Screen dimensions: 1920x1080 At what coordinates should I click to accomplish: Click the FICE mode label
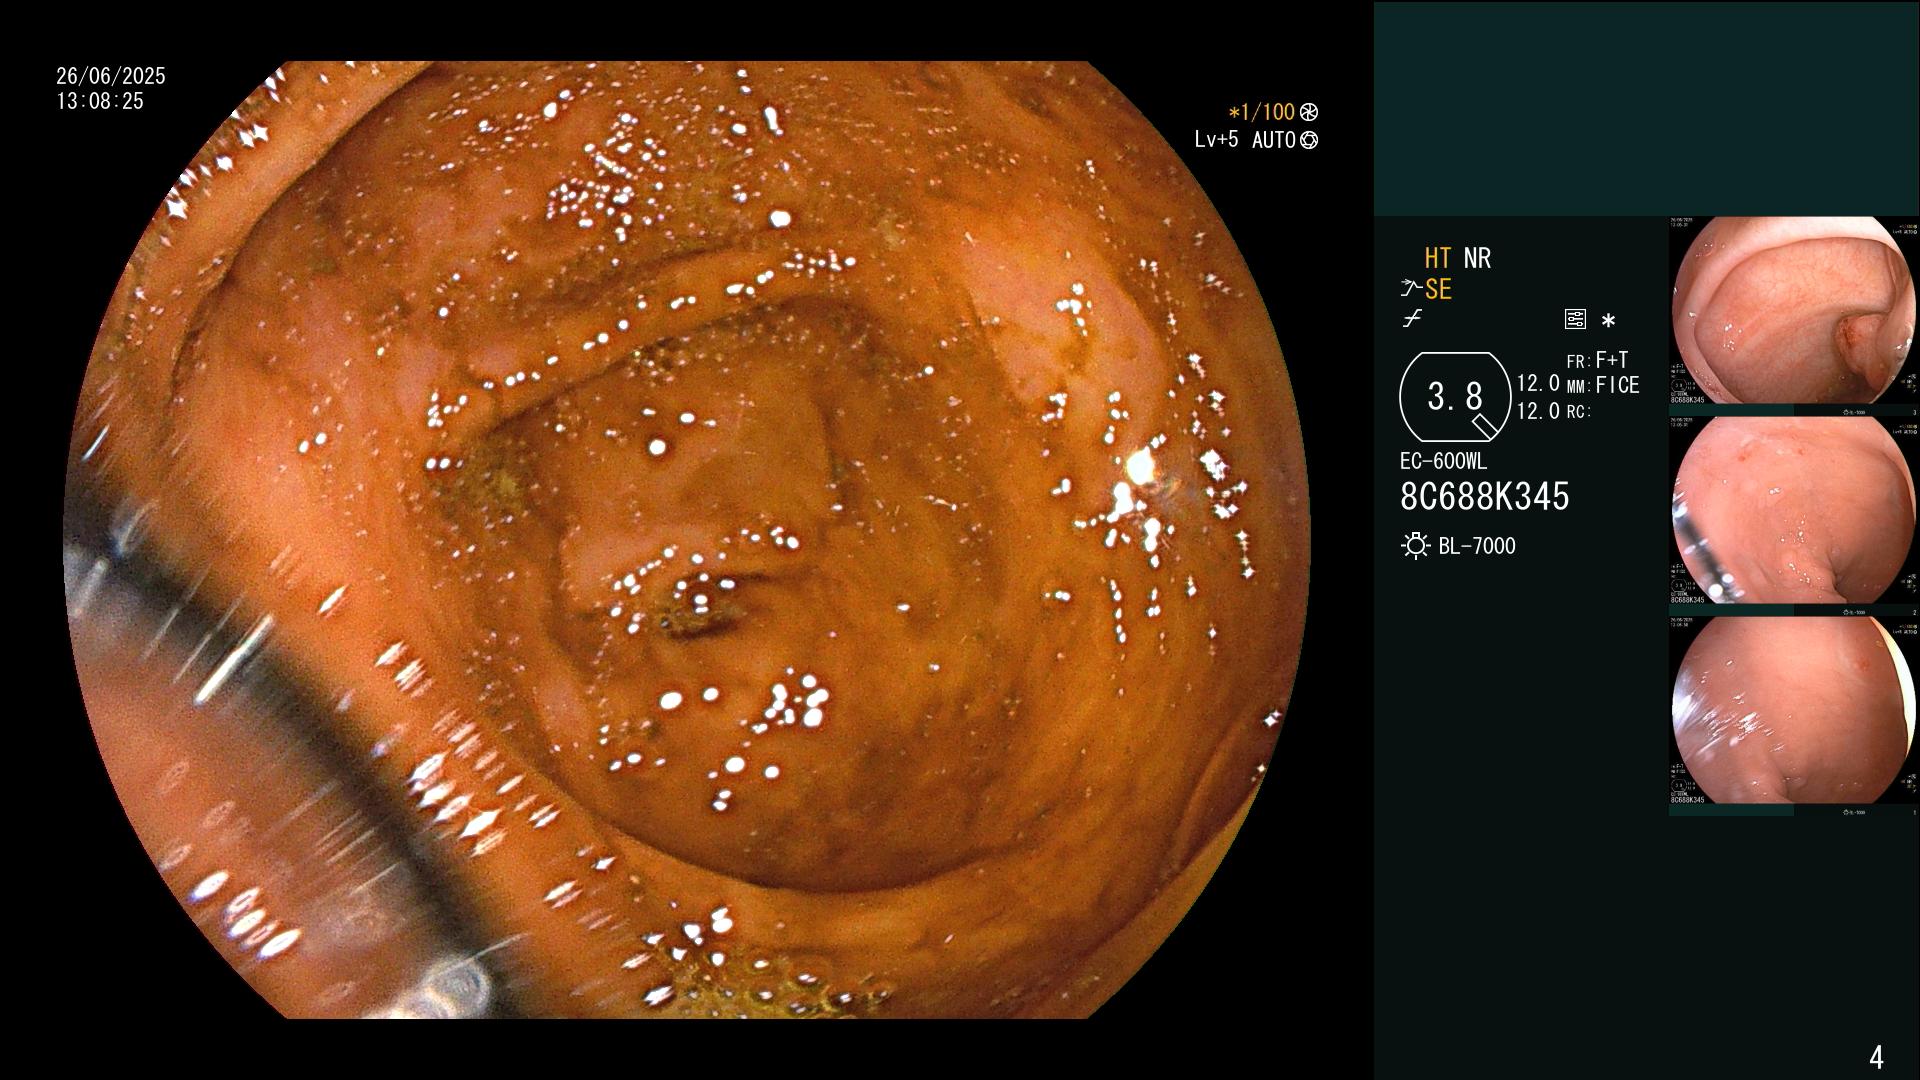click(x=1617, y=385)
